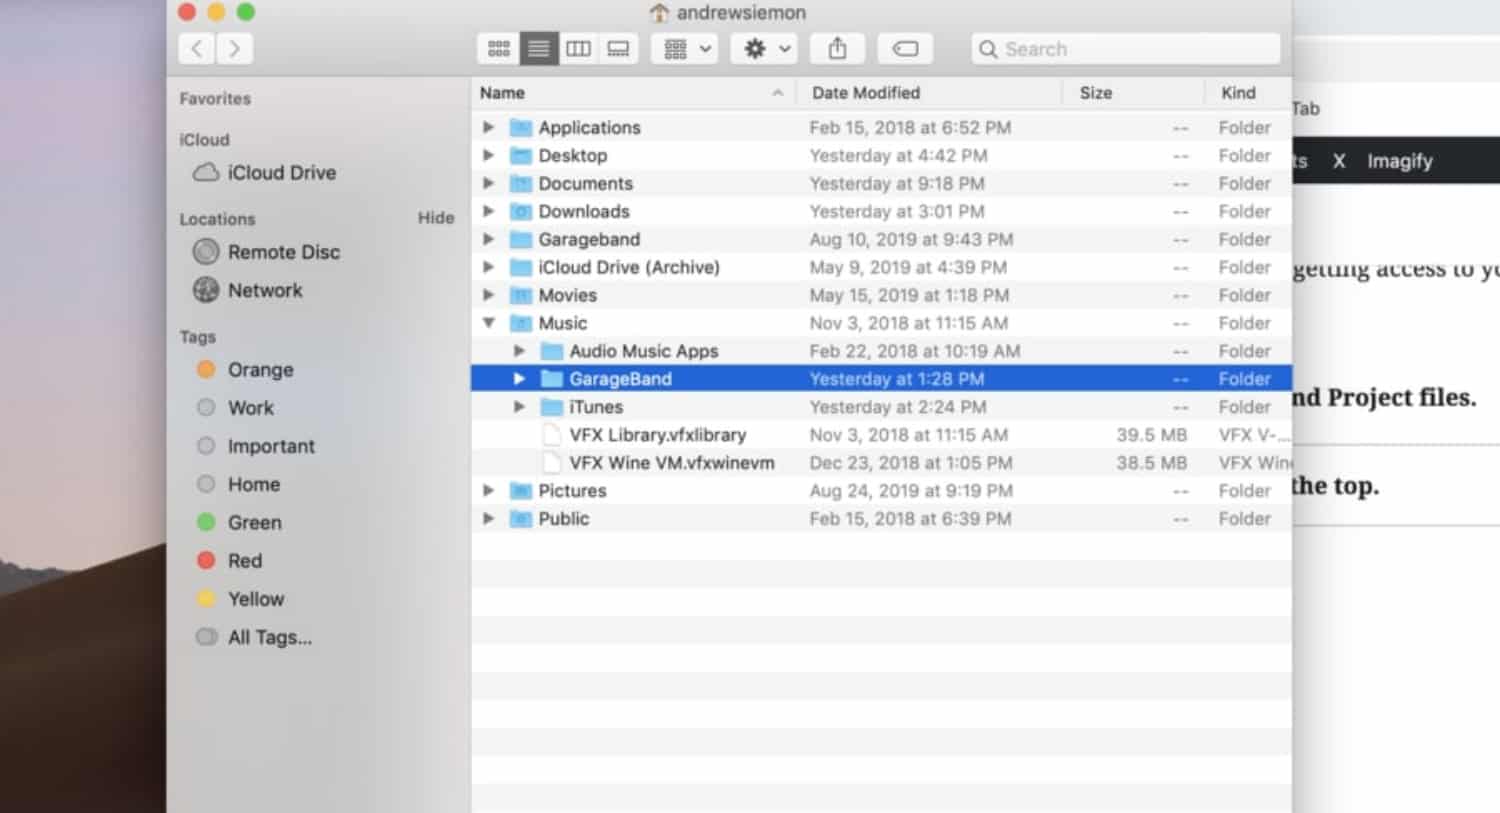Sort by the Date Modified column header
The width and height of the screenshot is (1500, 813).
tap(866, 93)
